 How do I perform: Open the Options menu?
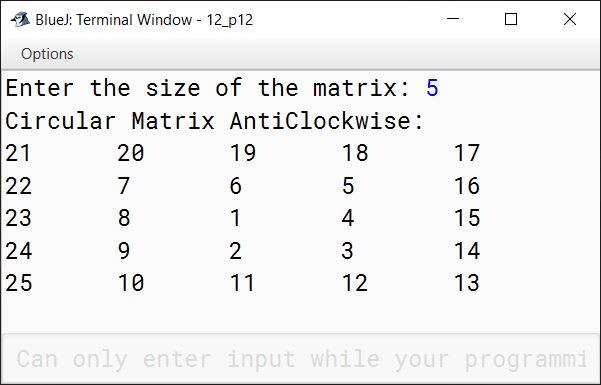47,54
